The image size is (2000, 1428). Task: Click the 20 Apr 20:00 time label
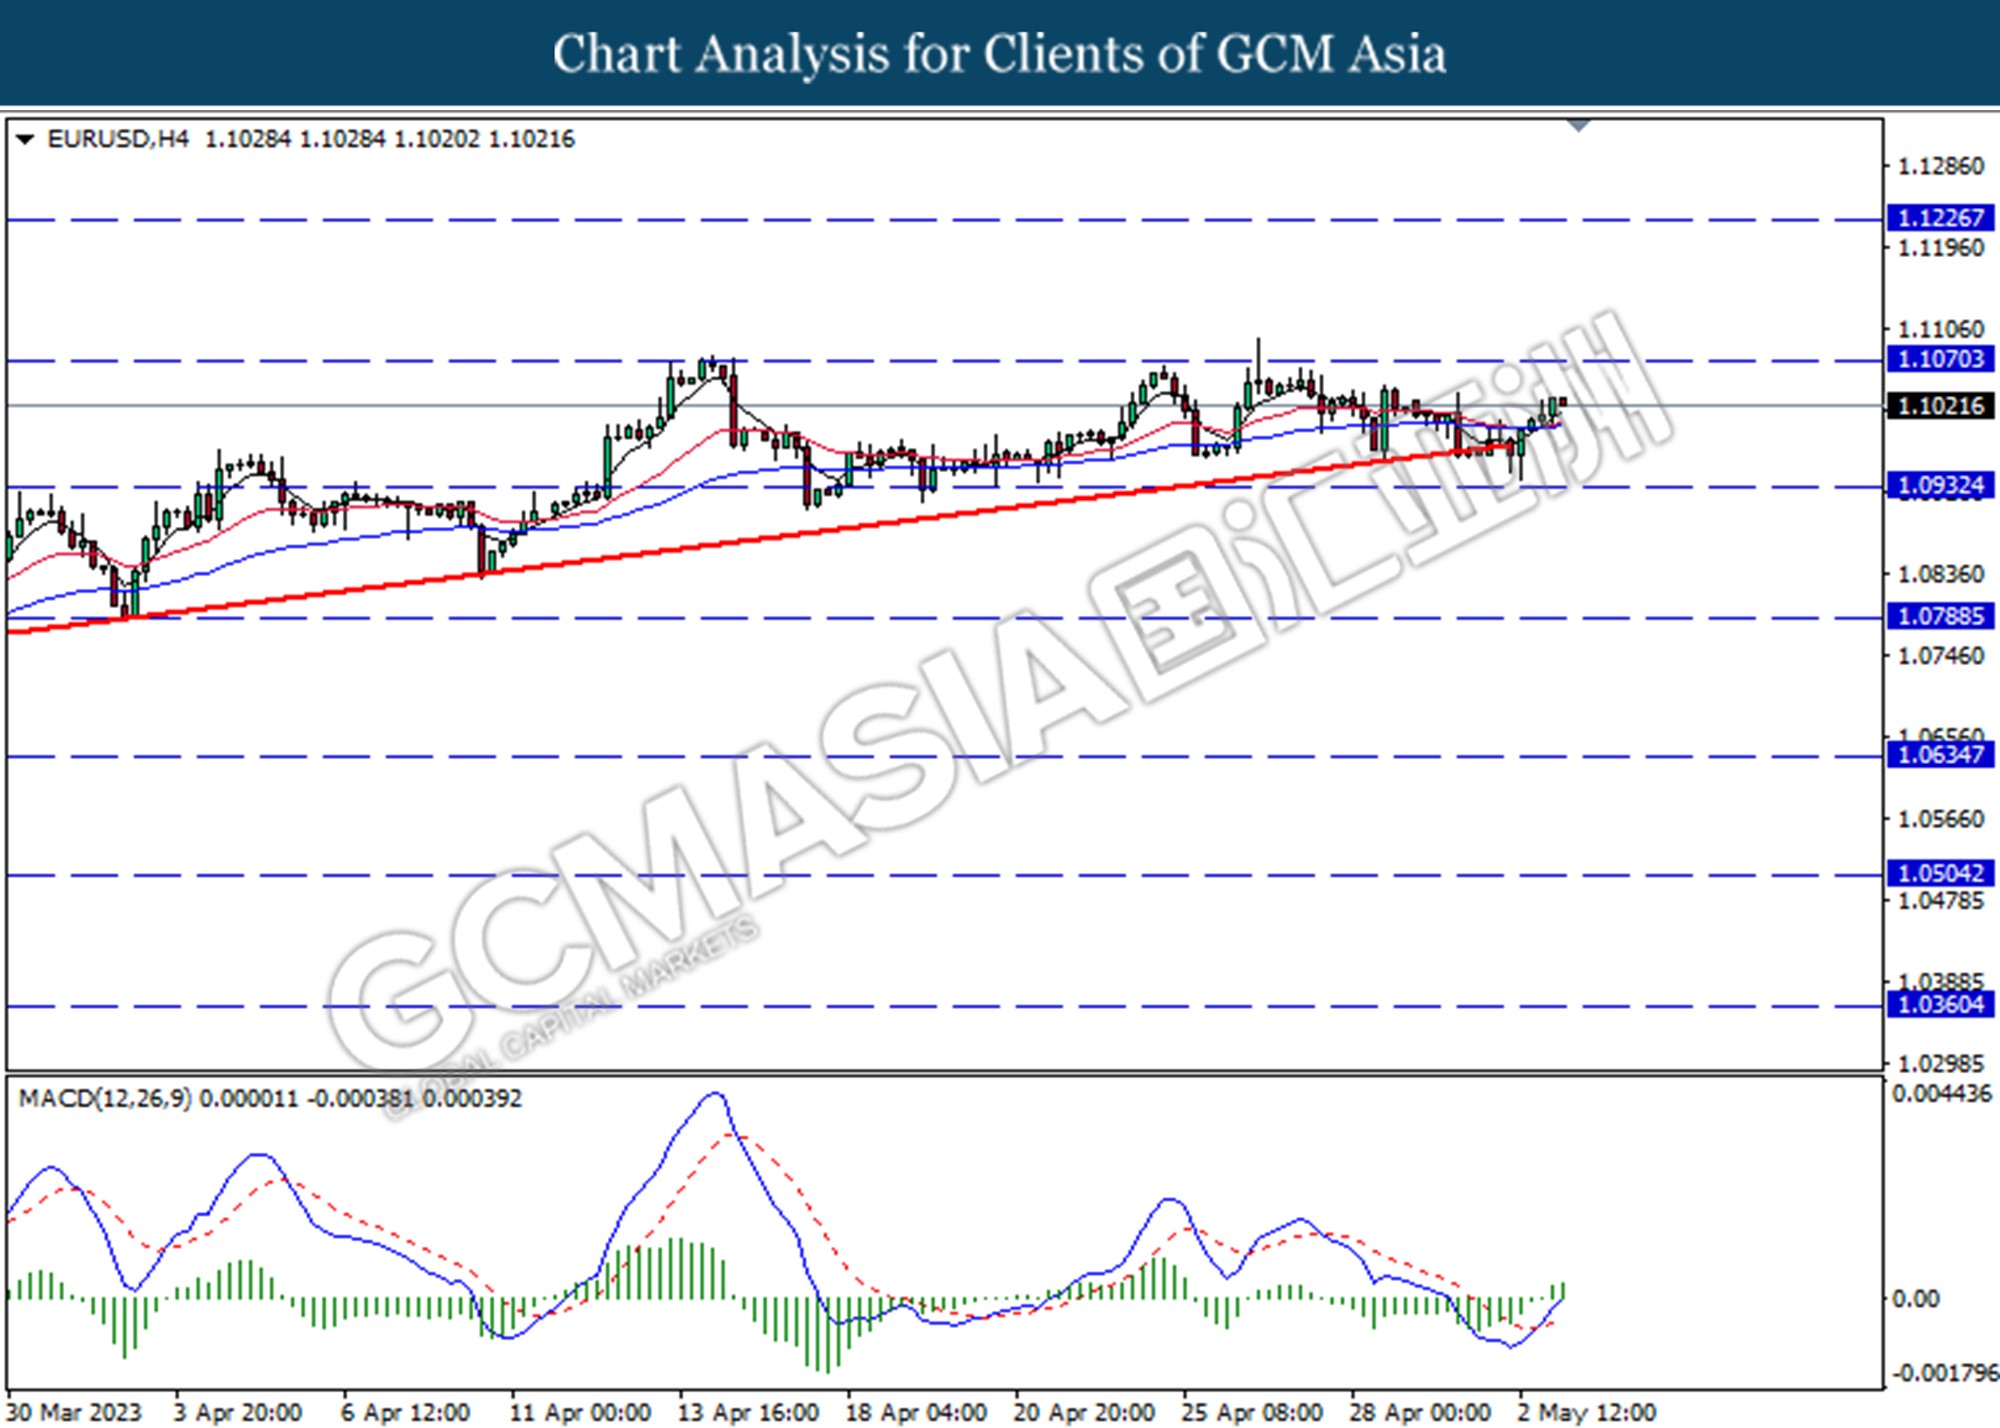point(1084,1412)
